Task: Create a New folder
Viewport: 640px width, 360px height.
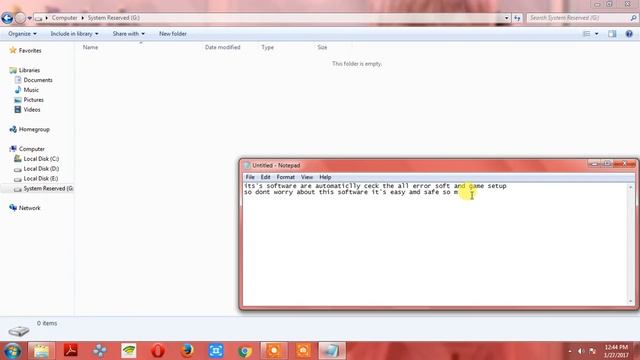Action: [x=173, y=34]
